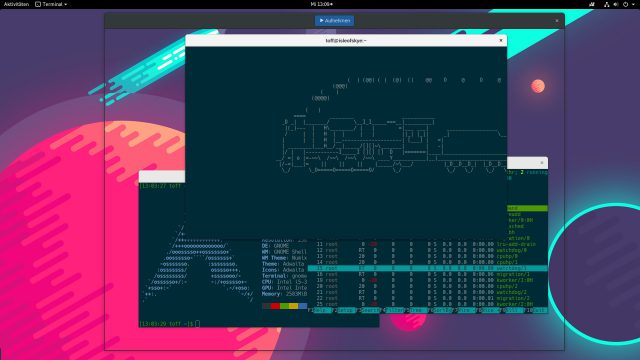Open the Terminal app menu in top bar
This screenshot has height=360, width=640.
[51, 4]
